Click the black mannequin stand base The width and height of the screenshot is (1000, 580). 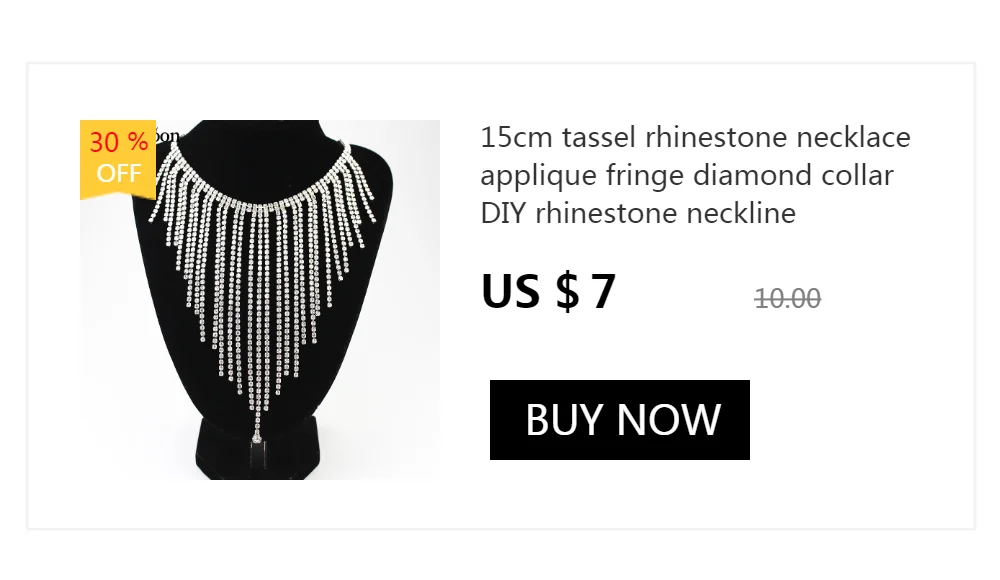pos(258,449)
